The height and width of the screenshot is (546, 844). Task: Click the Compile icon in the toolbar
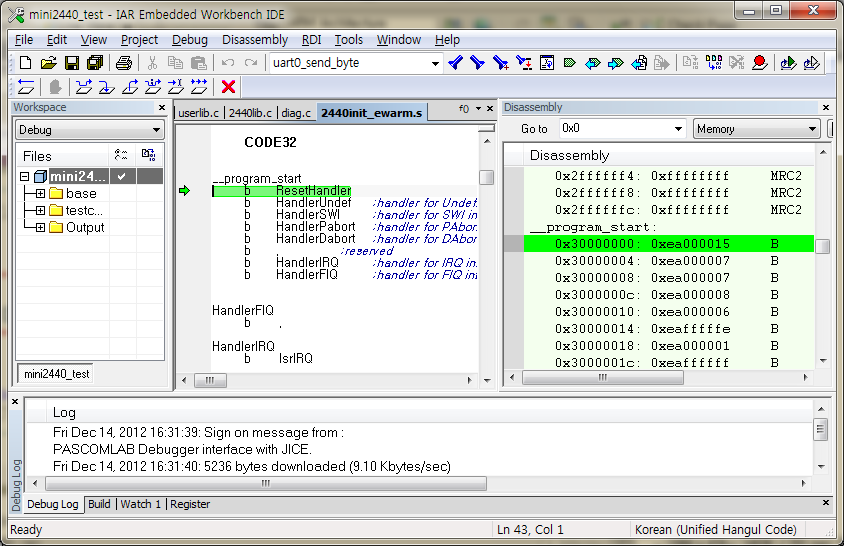point(691,63)
